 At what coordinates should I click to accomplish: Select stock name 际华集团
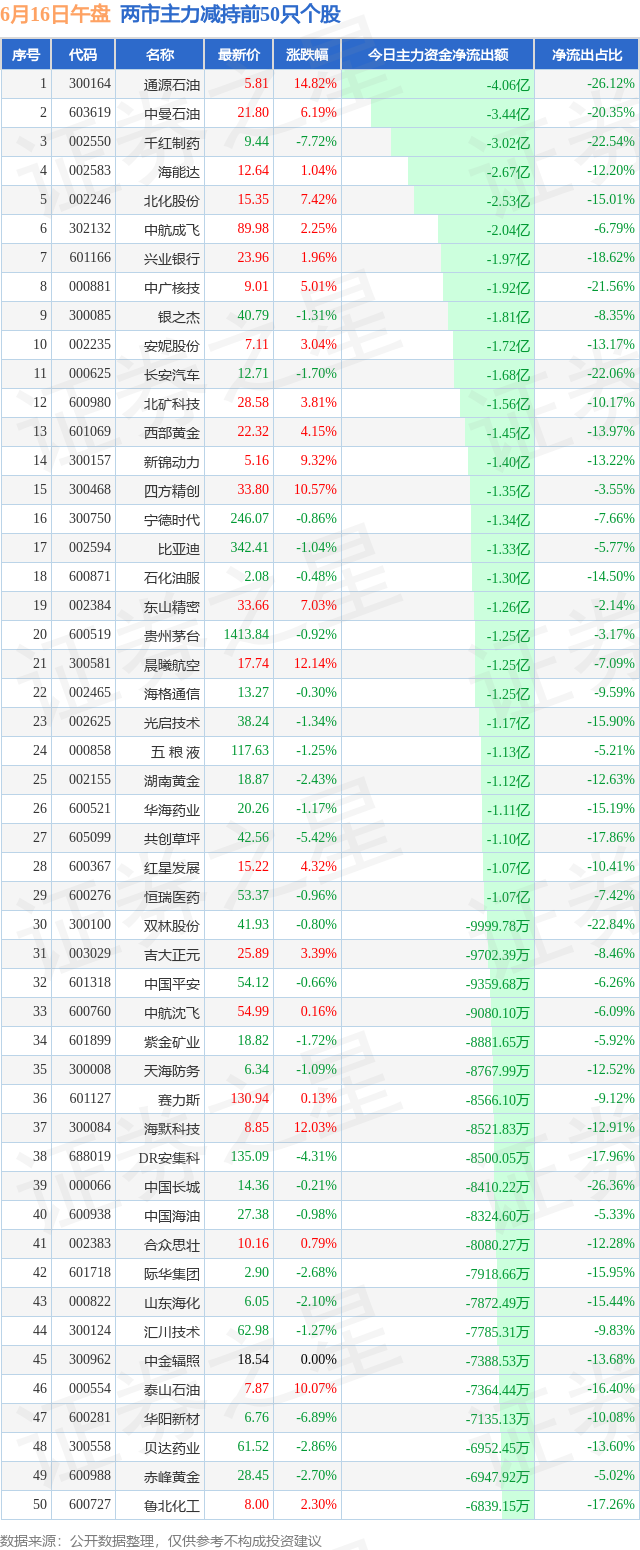pos(172,1274)
